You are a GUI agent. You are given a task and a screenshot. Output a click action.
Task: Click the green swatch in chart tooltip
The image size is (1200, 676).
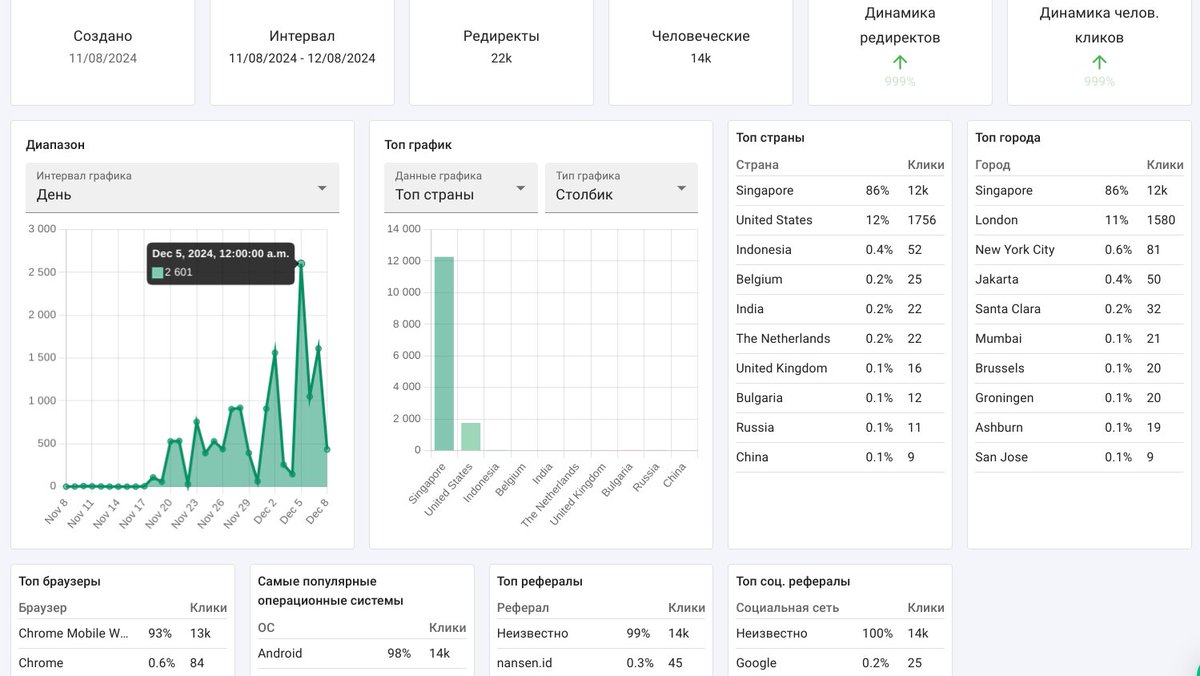157,272
